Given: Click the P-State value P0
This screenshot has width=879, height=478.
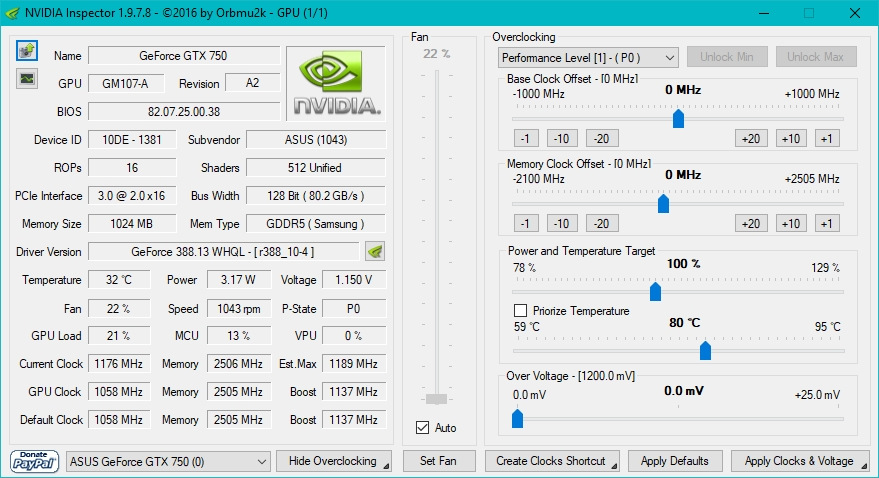Looking at the screenshot, I should (x=354, y=309).
